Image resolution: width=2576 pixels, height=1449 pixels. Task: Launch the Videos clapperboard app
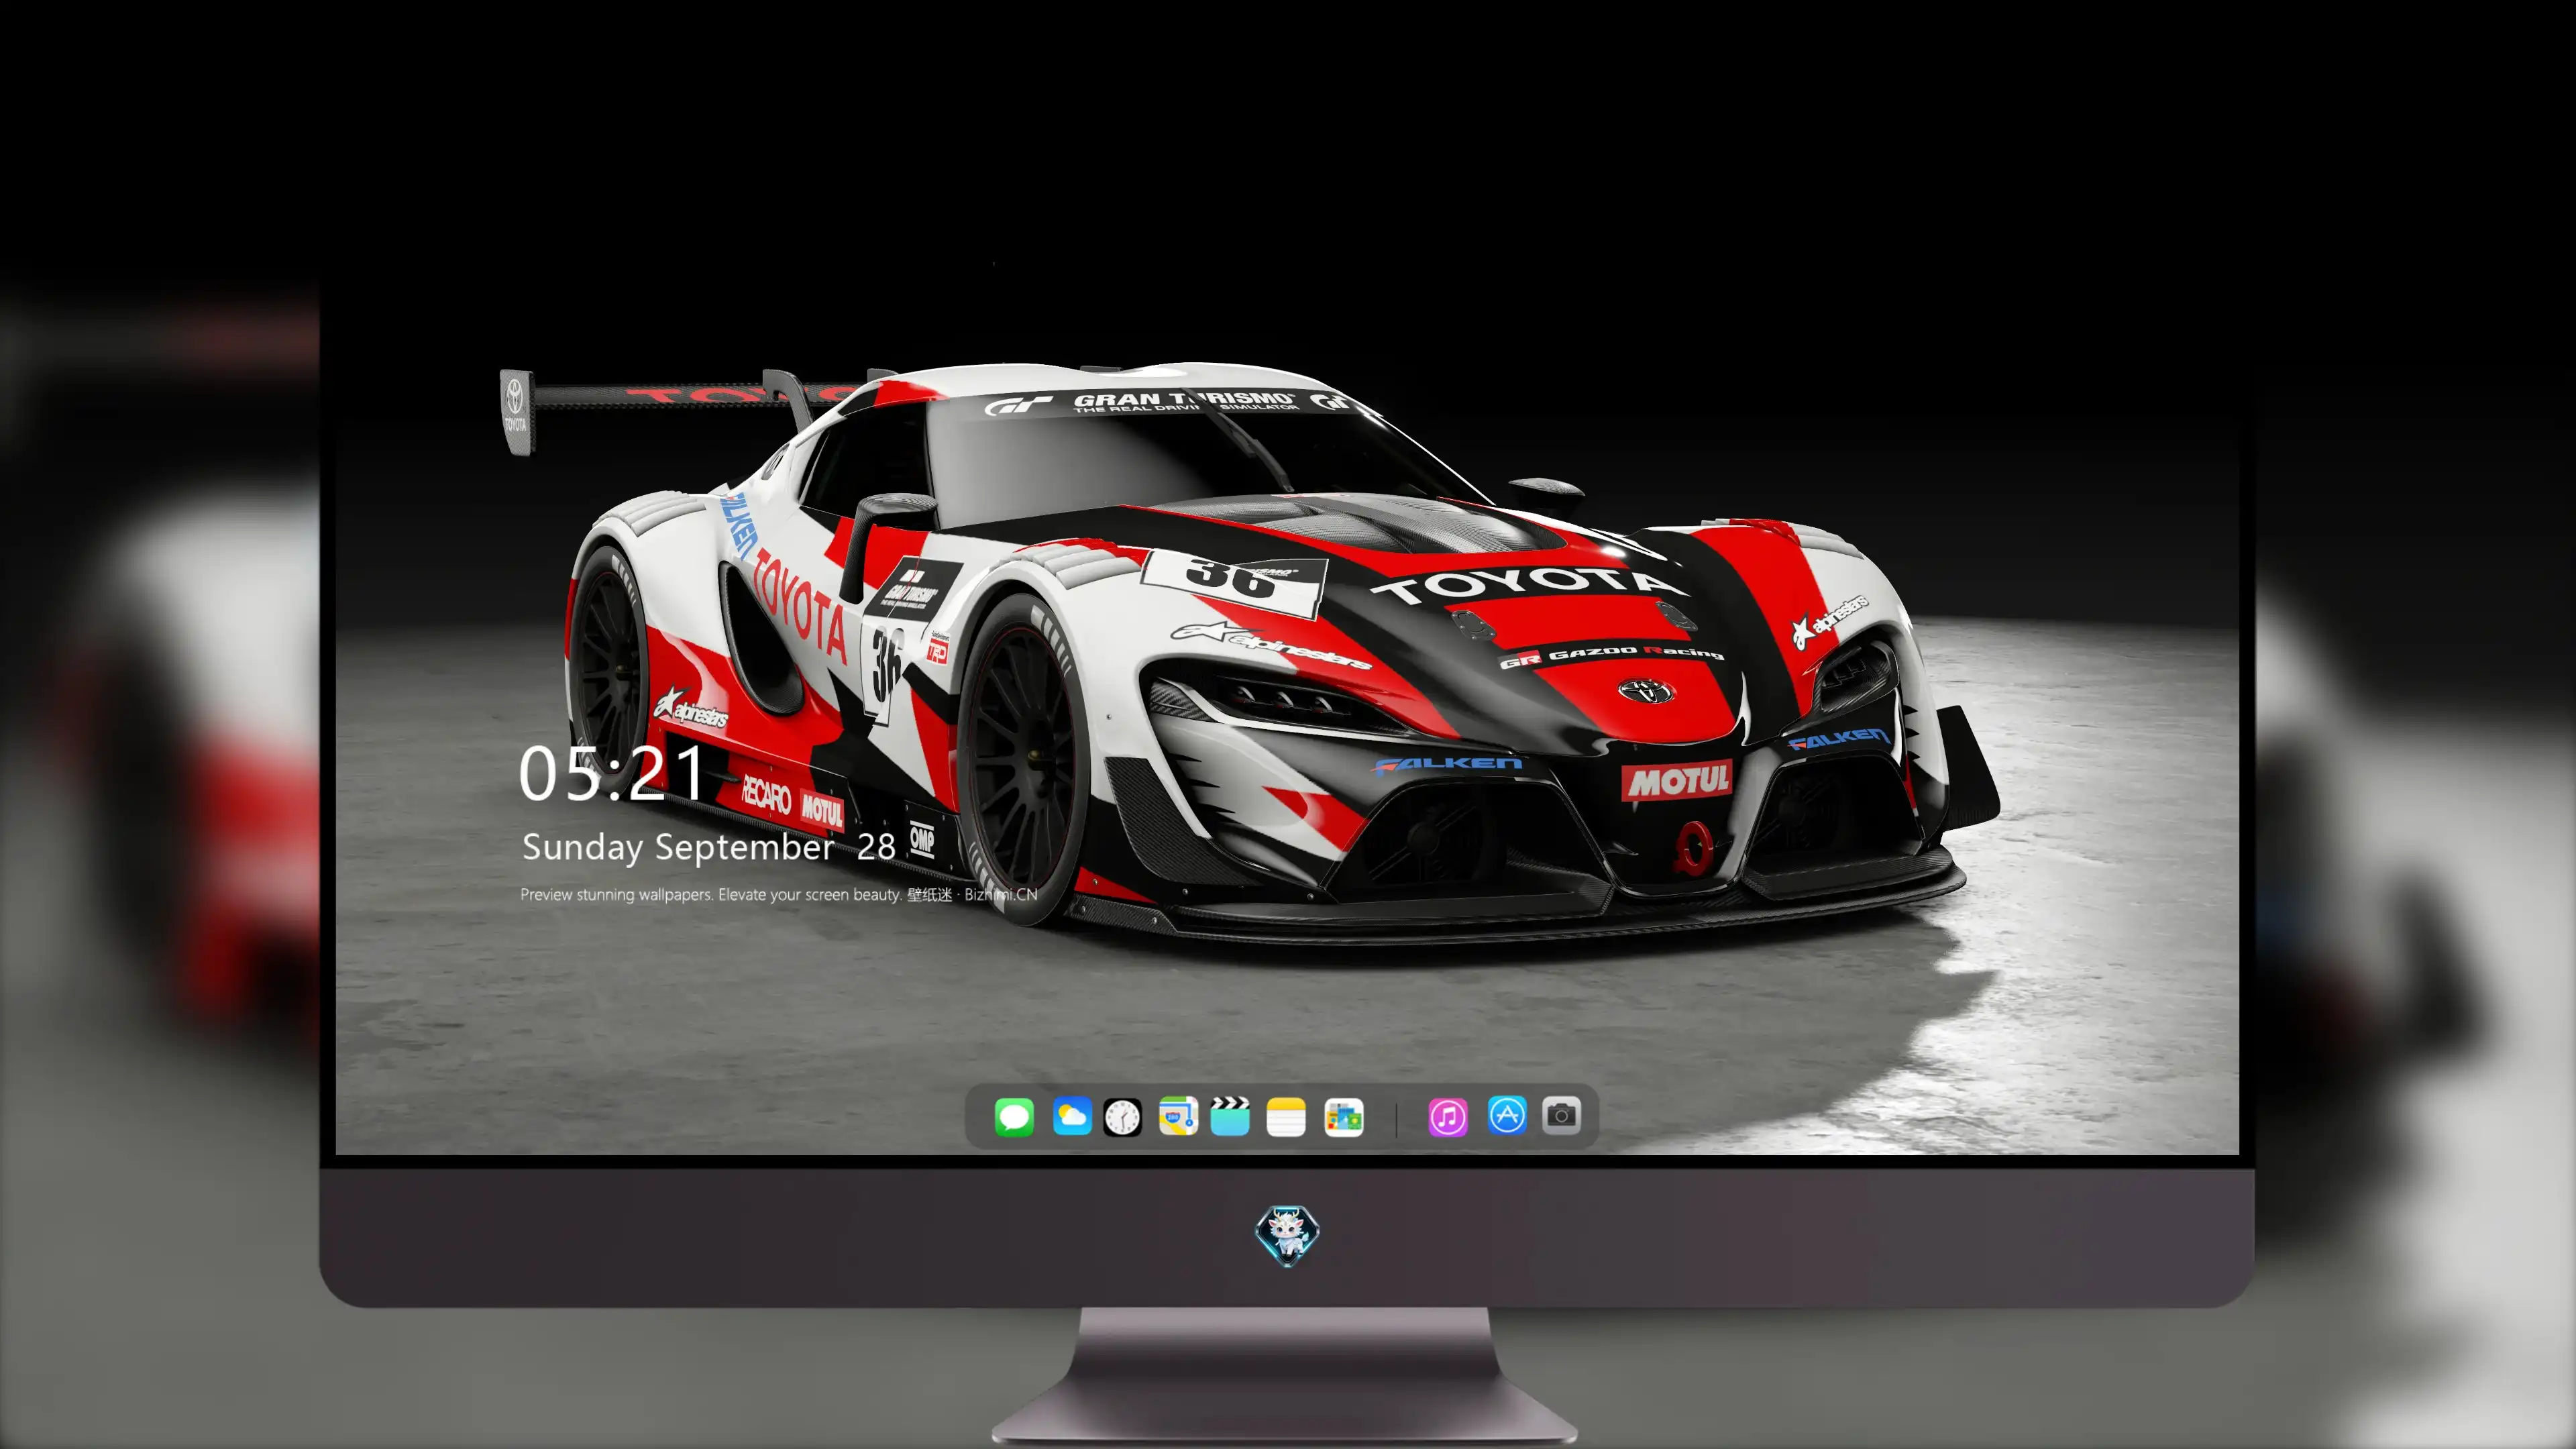click(x=1230, y=1116)
